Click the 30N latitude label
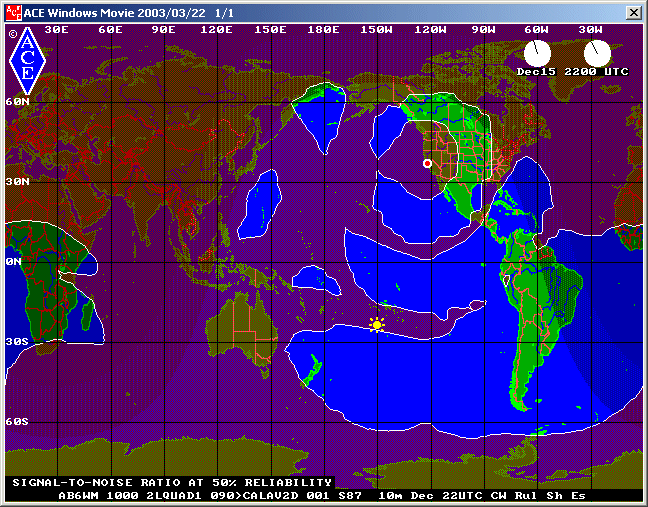Image resolution: width=648 pixels, height=507 pixels. click(x=18, y=181)
